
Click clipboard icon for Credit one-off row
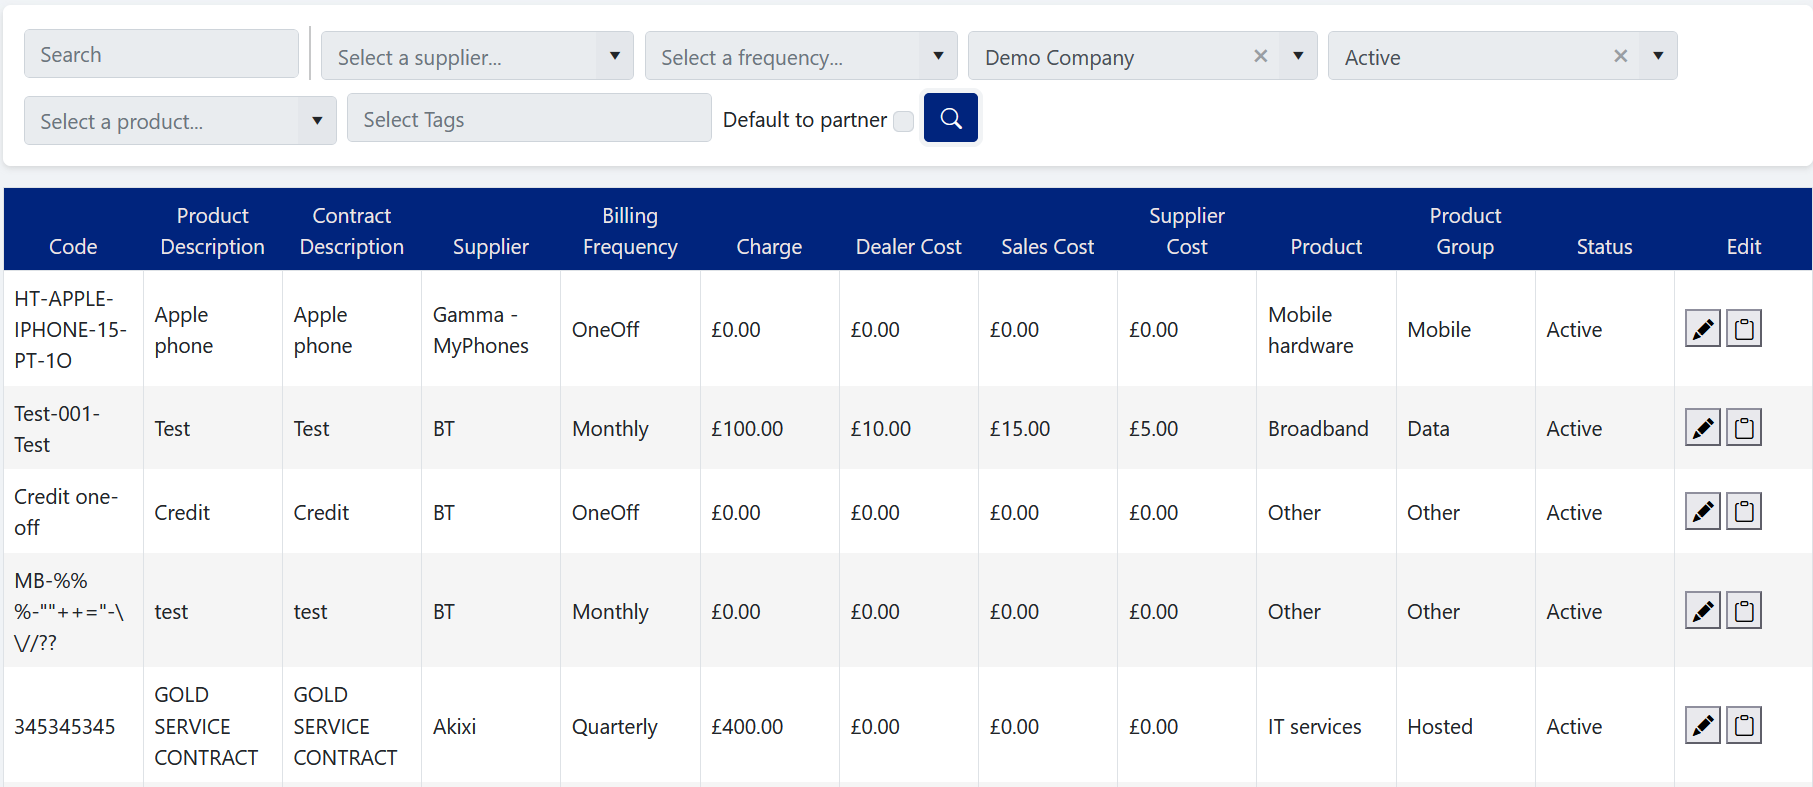tap(1743, 512)
